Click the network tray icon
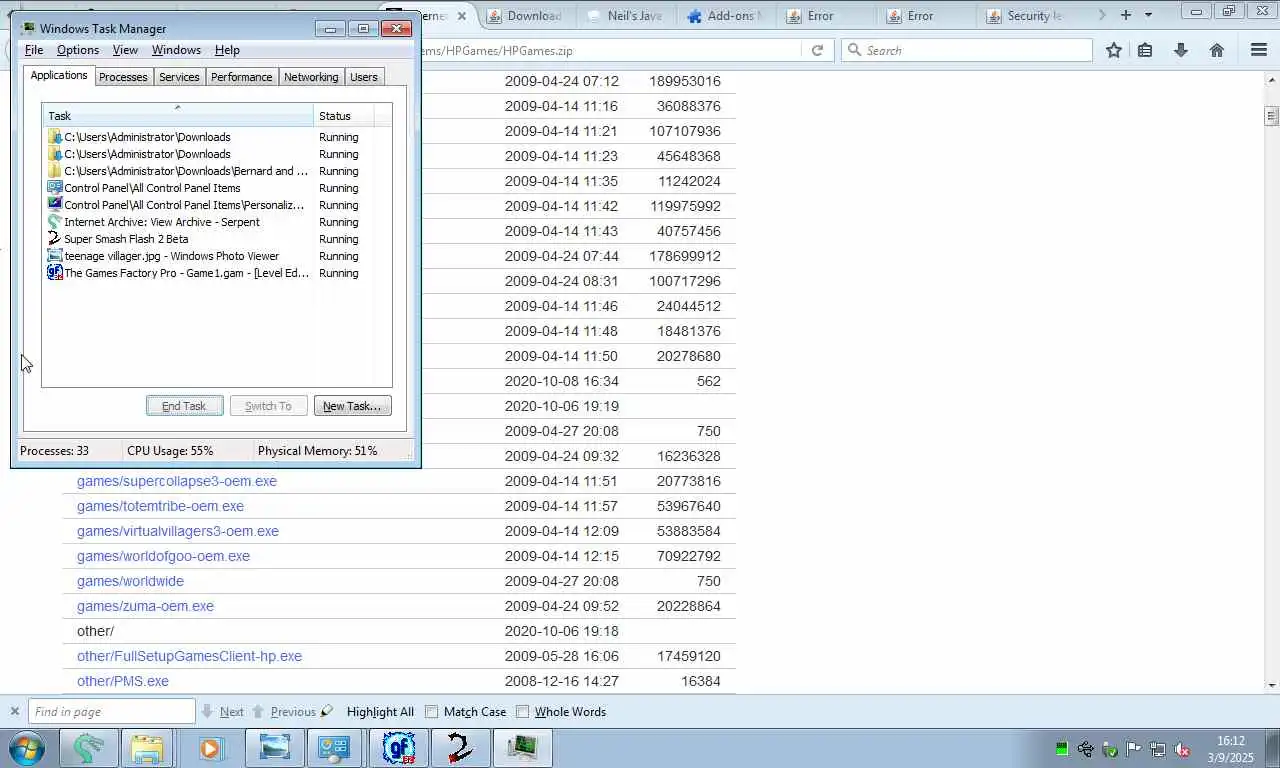Image resolution: width=1280 pixels, height=768 pixels. tap(1158, 749)
